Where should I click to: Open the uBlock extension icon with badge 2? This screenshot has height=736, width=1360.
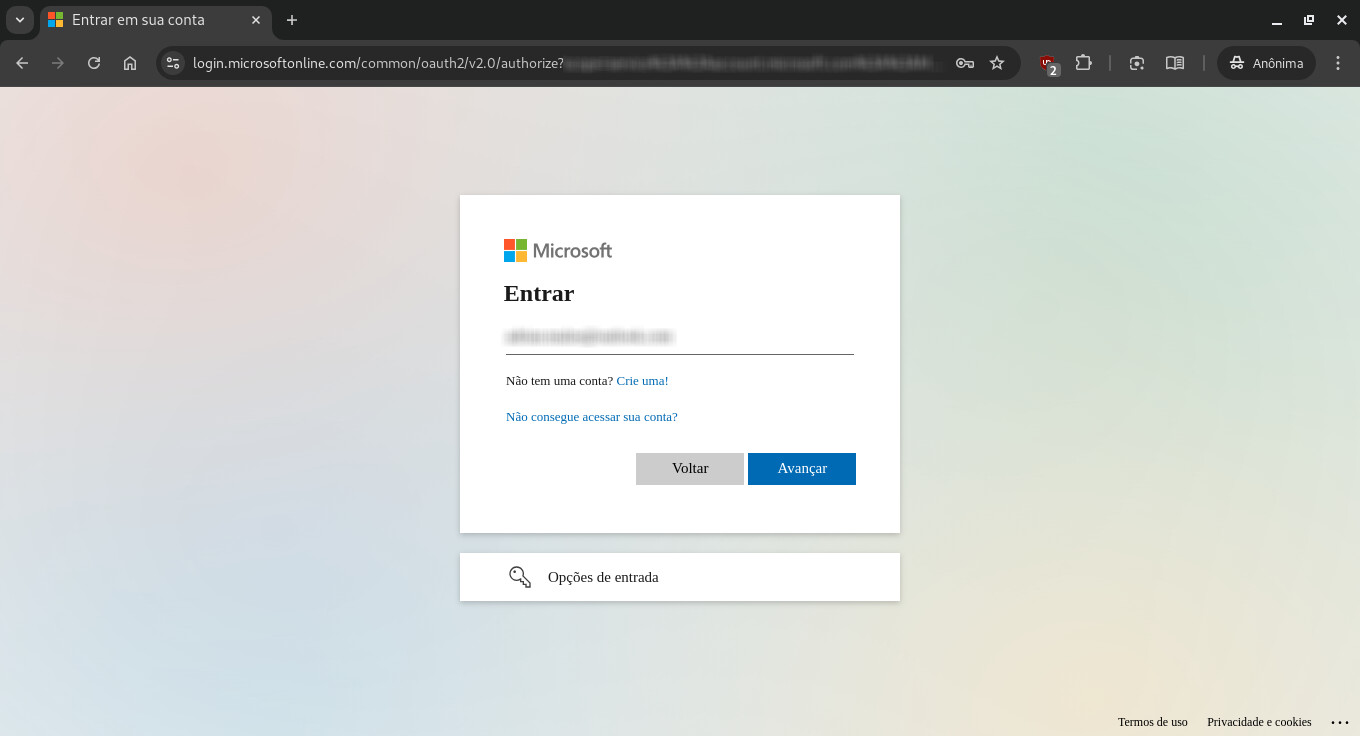tap(1048, 64)
